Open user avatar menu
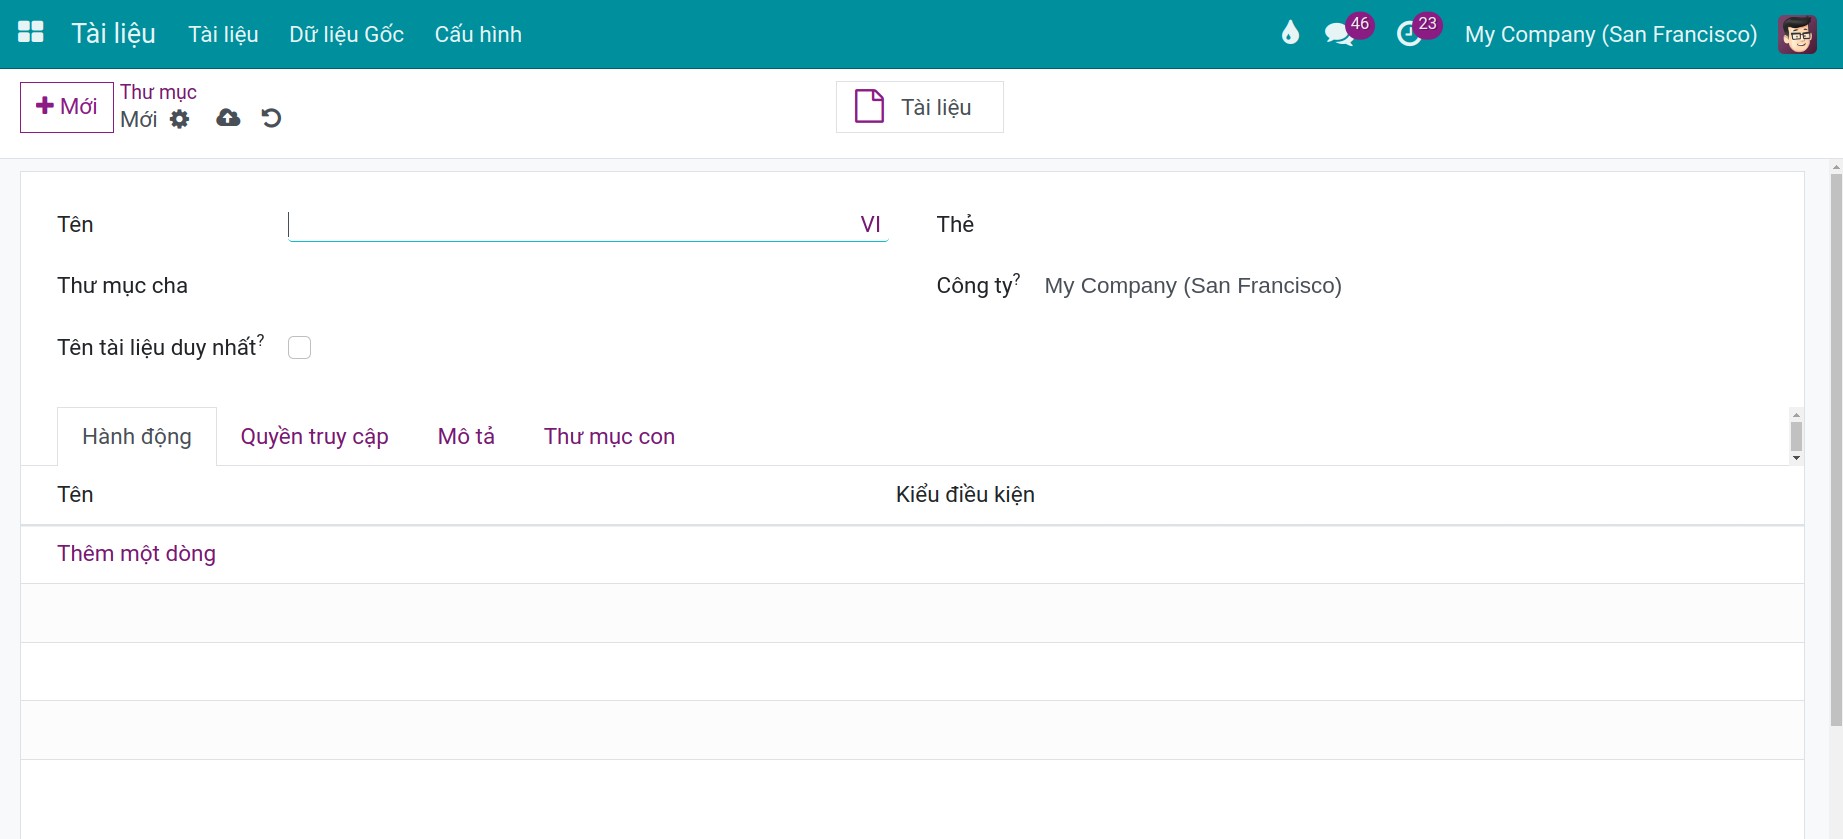The image size is (1843, 839). click(x=1797, y=34)
